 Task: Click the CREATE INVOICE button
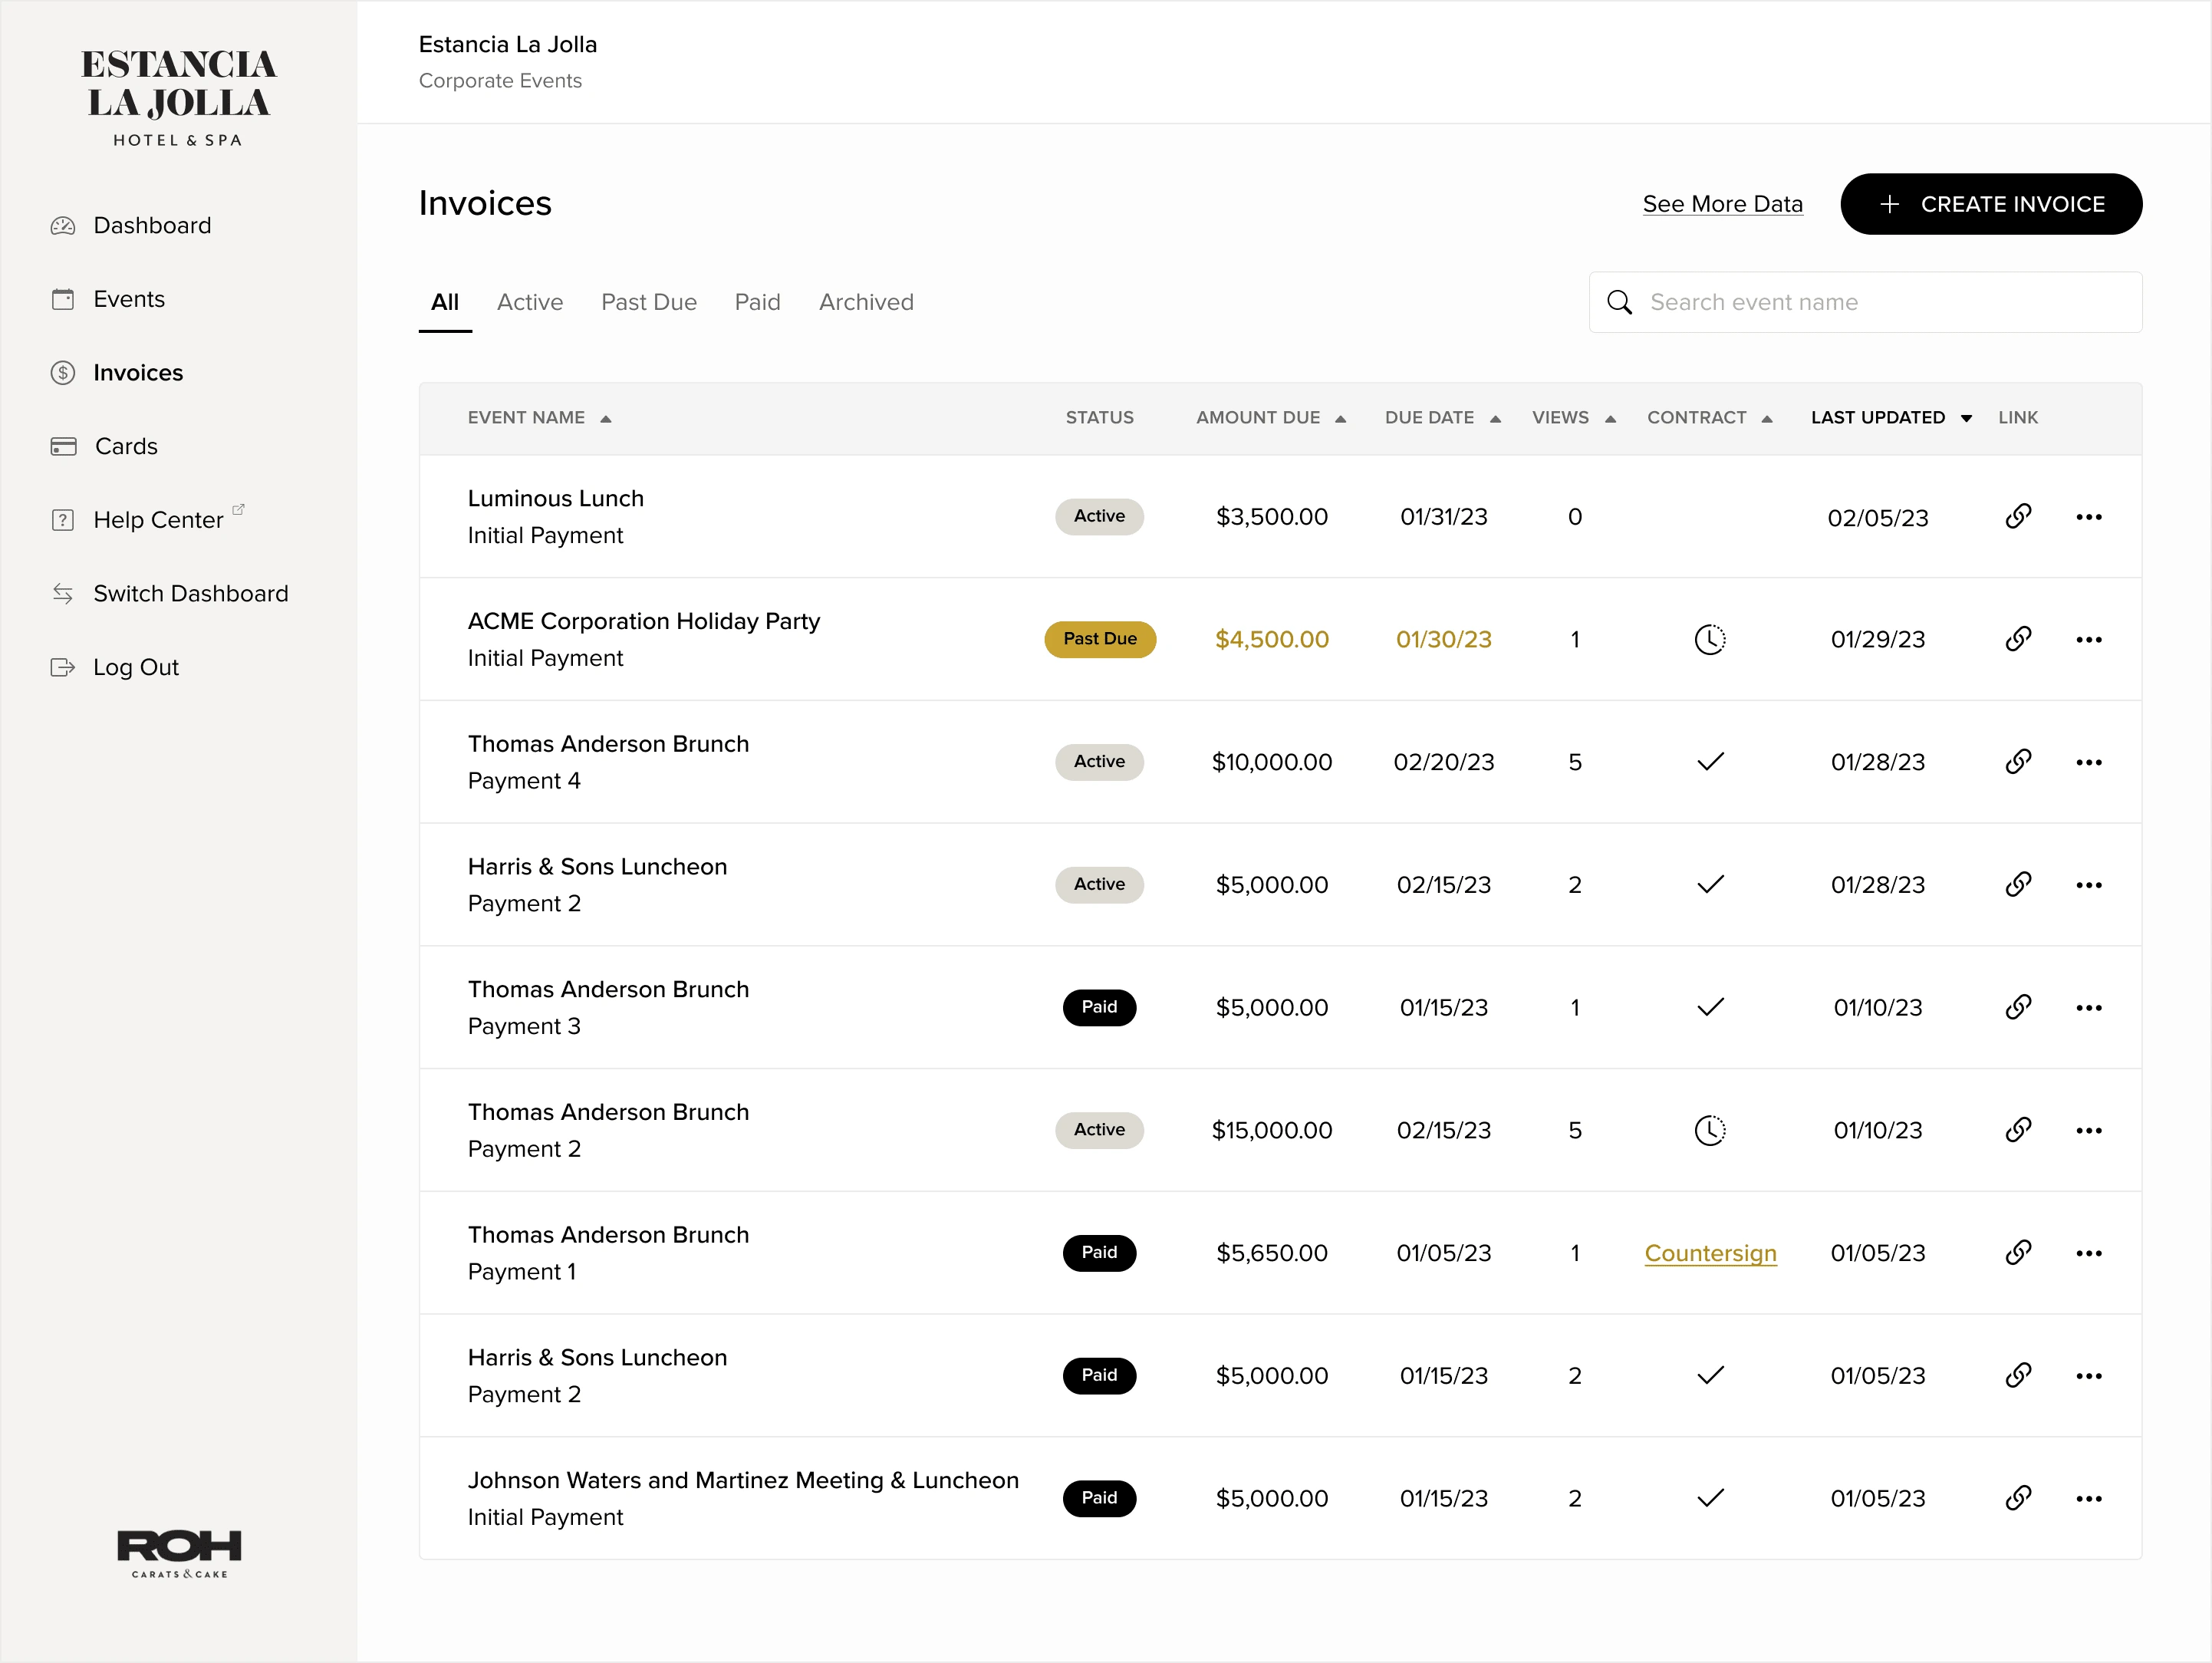(x=1989, y=204)
